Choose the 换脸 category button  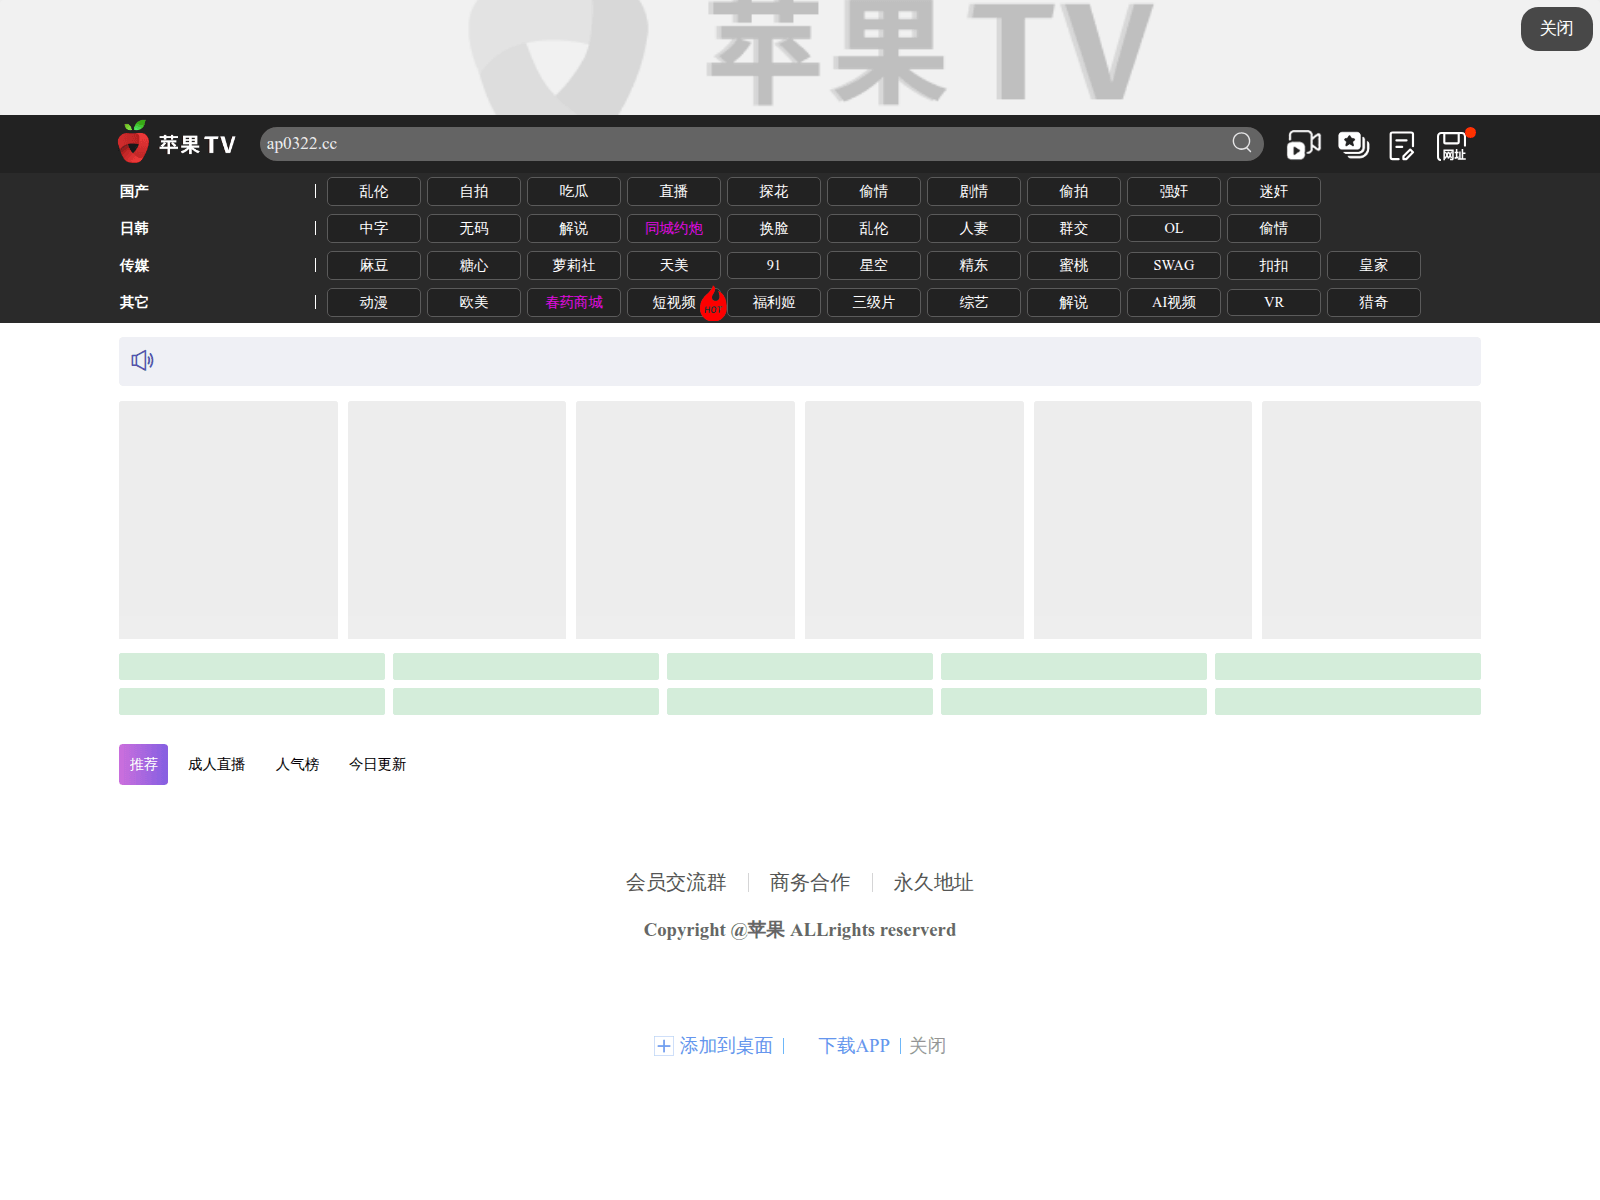coord(774,228)
